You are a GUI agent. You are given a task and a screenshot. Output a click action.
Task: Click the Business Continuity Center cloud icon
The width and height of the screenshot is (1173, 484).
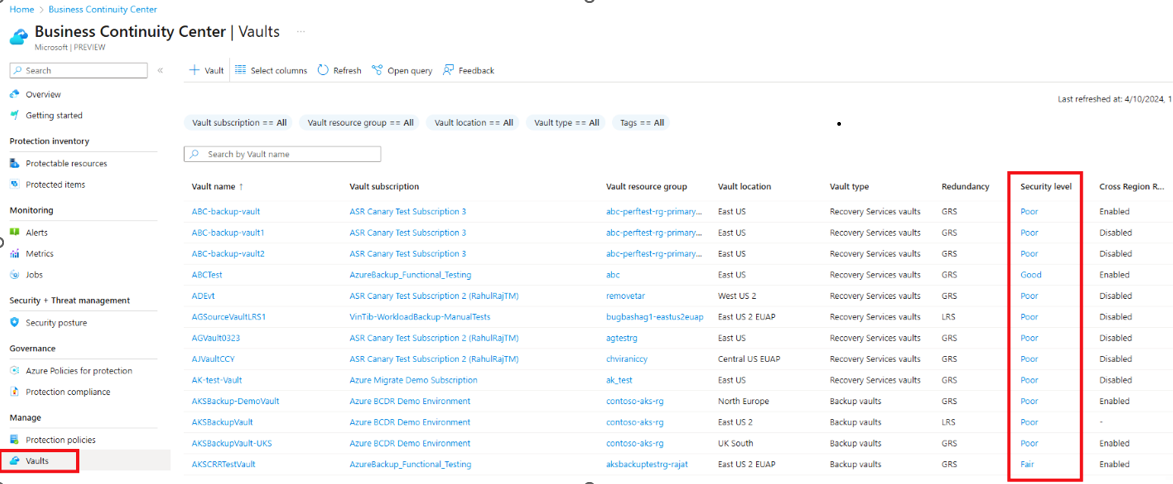pos(19,37)
